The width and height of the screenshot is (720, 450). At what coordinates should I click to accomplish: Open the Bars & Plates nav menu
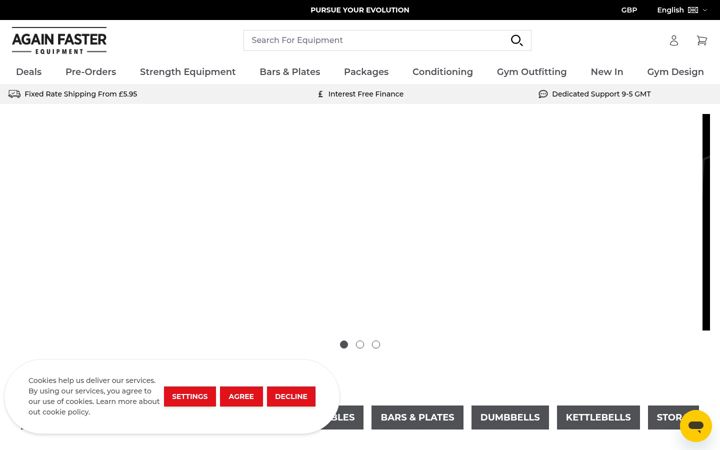(x=290, y=72)
